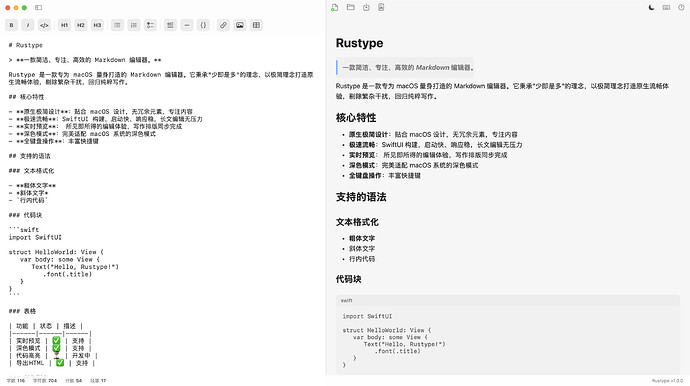Click the '# Rustype' line in editor
This screenshot has width=690, height=386.
click(26, 45)
